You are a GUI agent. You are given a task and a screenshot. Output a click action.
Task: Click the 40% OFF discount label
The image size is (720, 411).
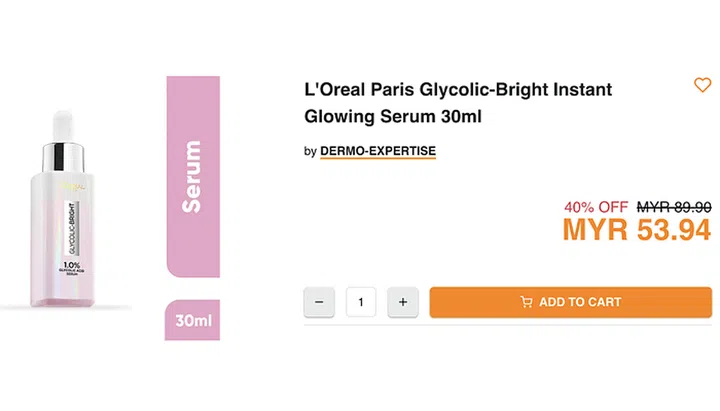point(596,206)
